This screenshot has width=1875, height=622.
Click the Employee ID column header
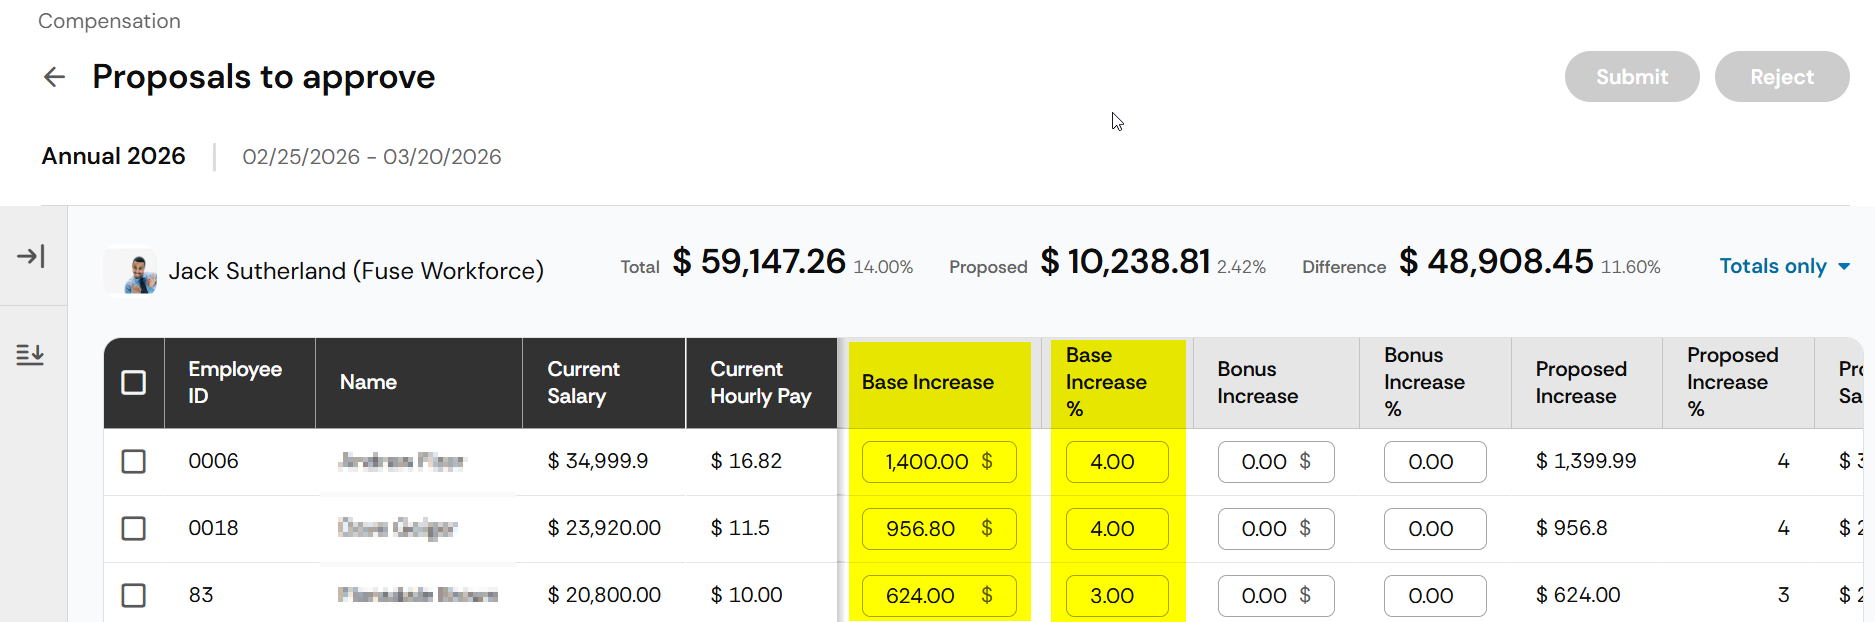click(x=235, y=382)
